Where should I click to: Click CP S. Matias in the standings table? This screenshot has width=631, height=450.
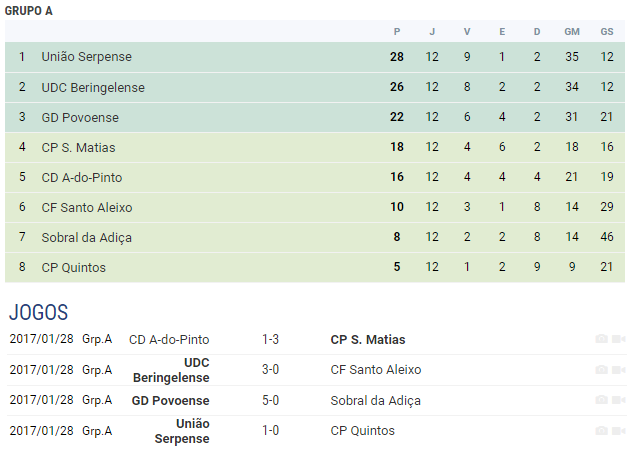[x=78, y=147]
